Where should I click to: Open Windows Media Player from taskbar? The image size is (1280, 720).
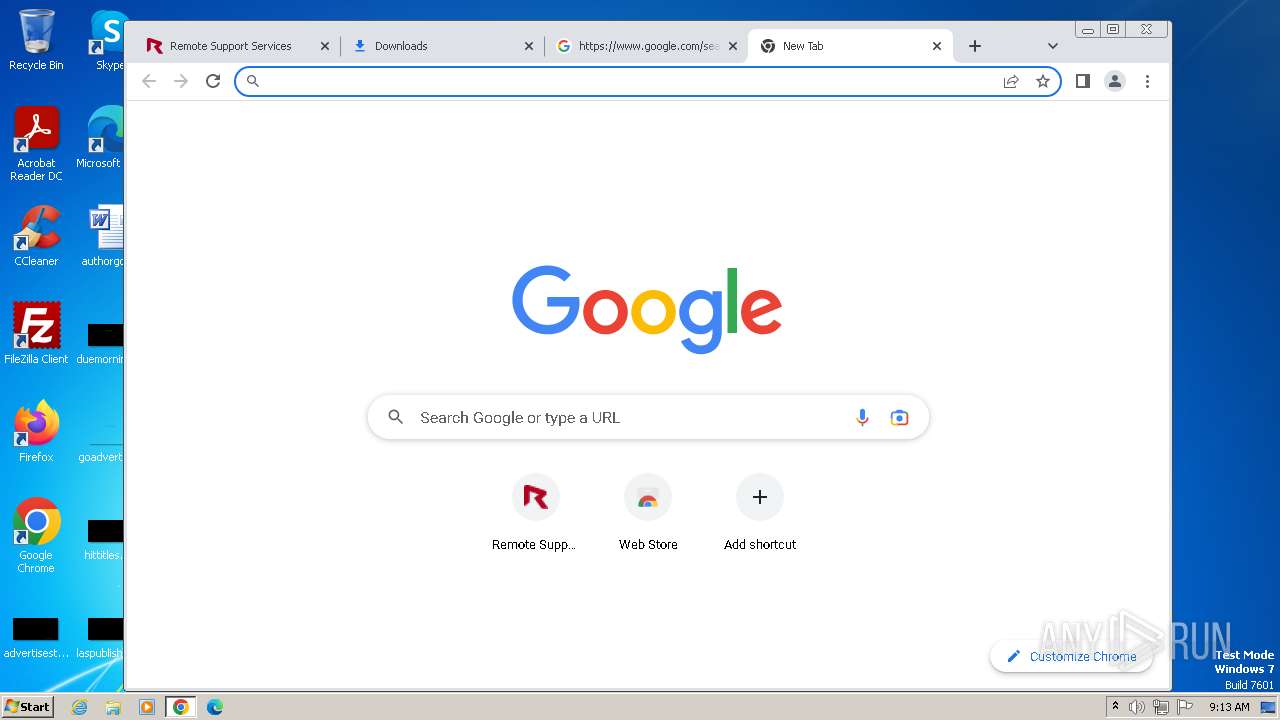point(147,707)
